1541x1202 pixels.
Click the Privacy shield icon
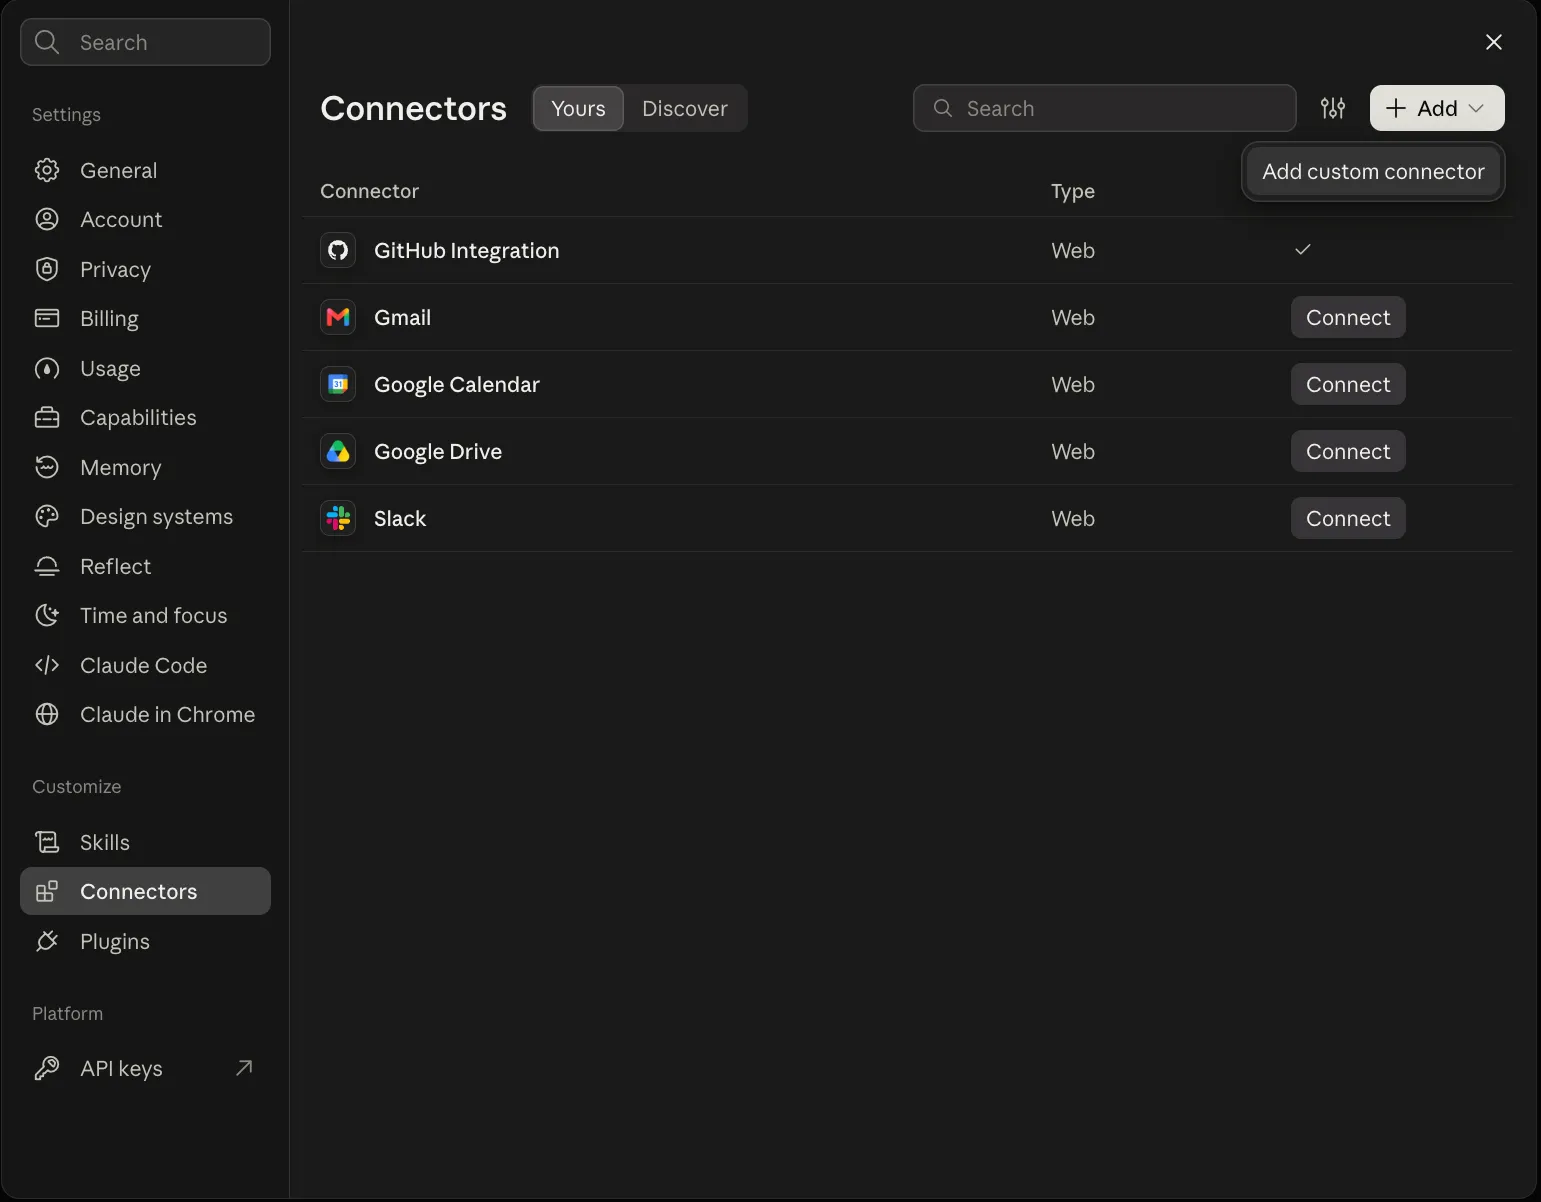47,269
